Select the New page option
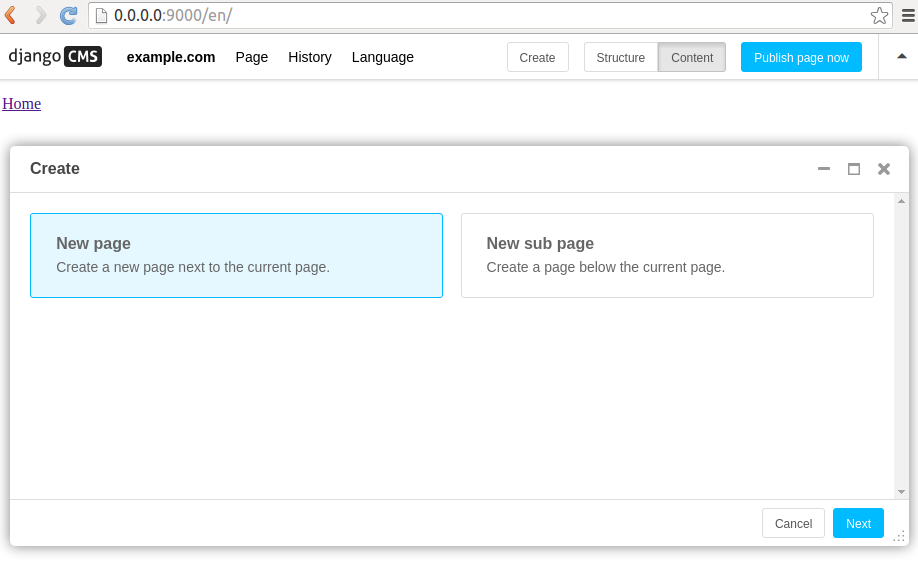The height and width of the screenshot is (567, 918). [236, 255]
